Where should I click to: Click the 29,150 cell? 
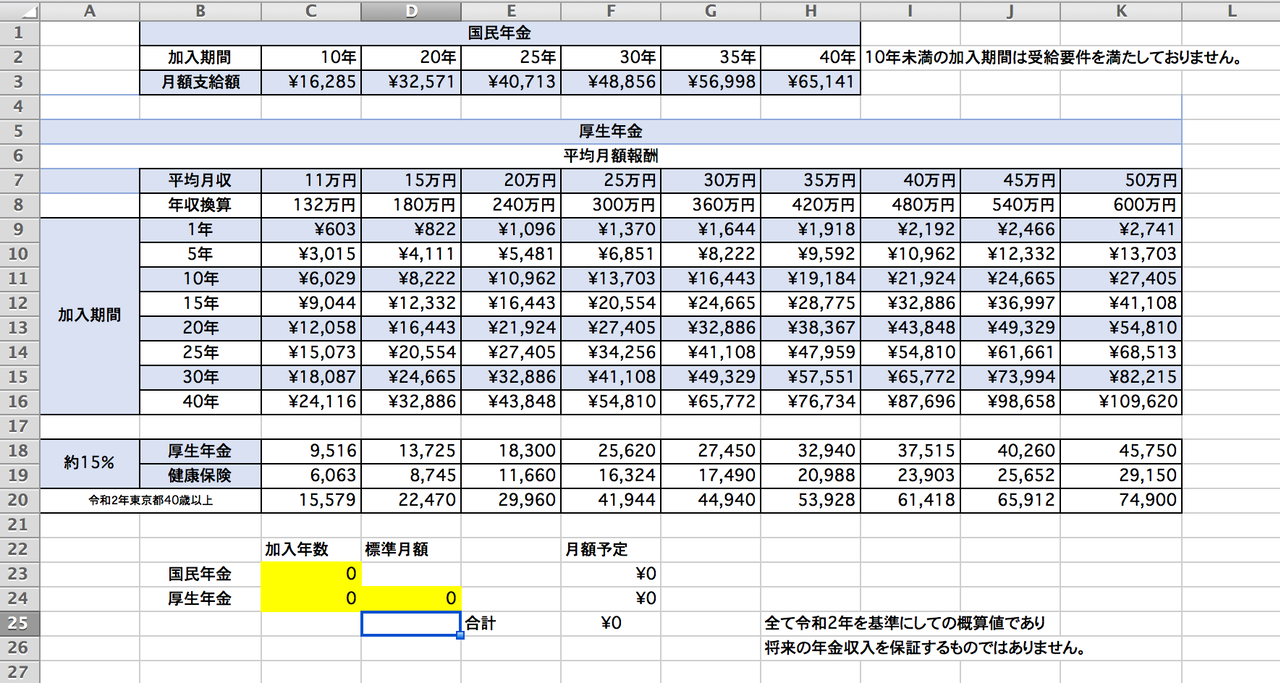coord(1121,475)
